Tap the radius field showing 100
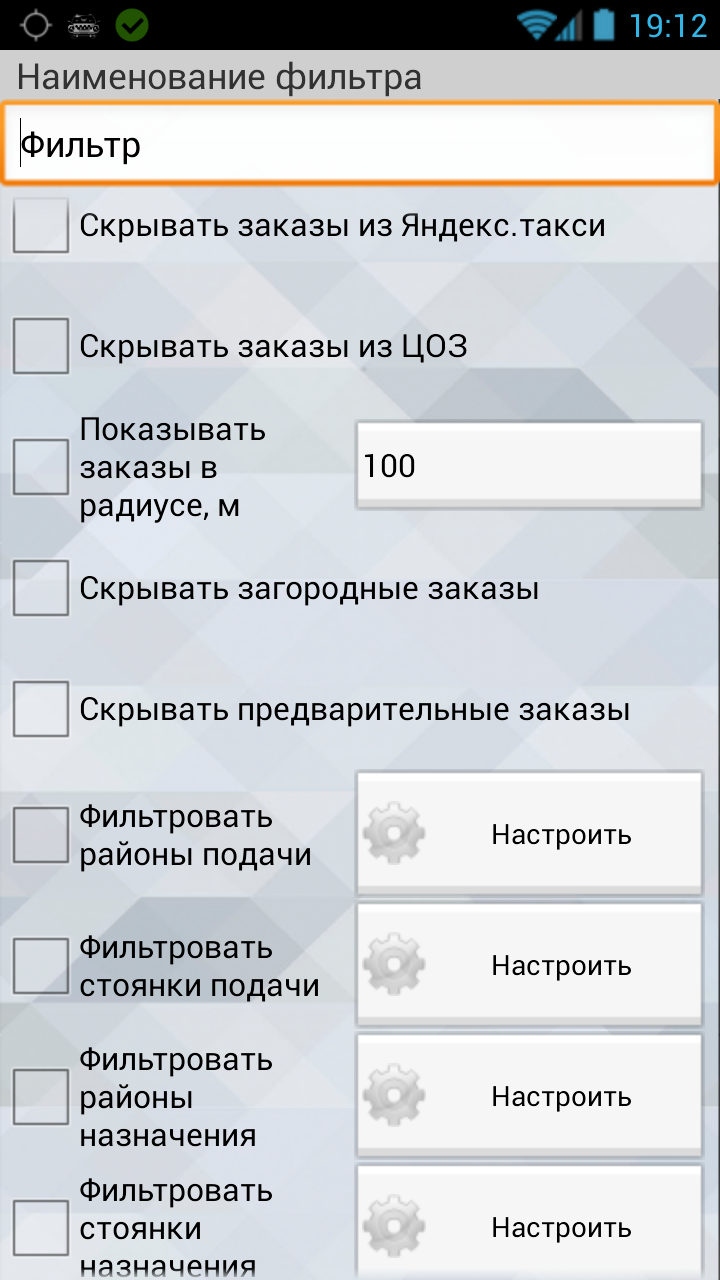The height and width of the screenshot is (1280, 720). 530,466
